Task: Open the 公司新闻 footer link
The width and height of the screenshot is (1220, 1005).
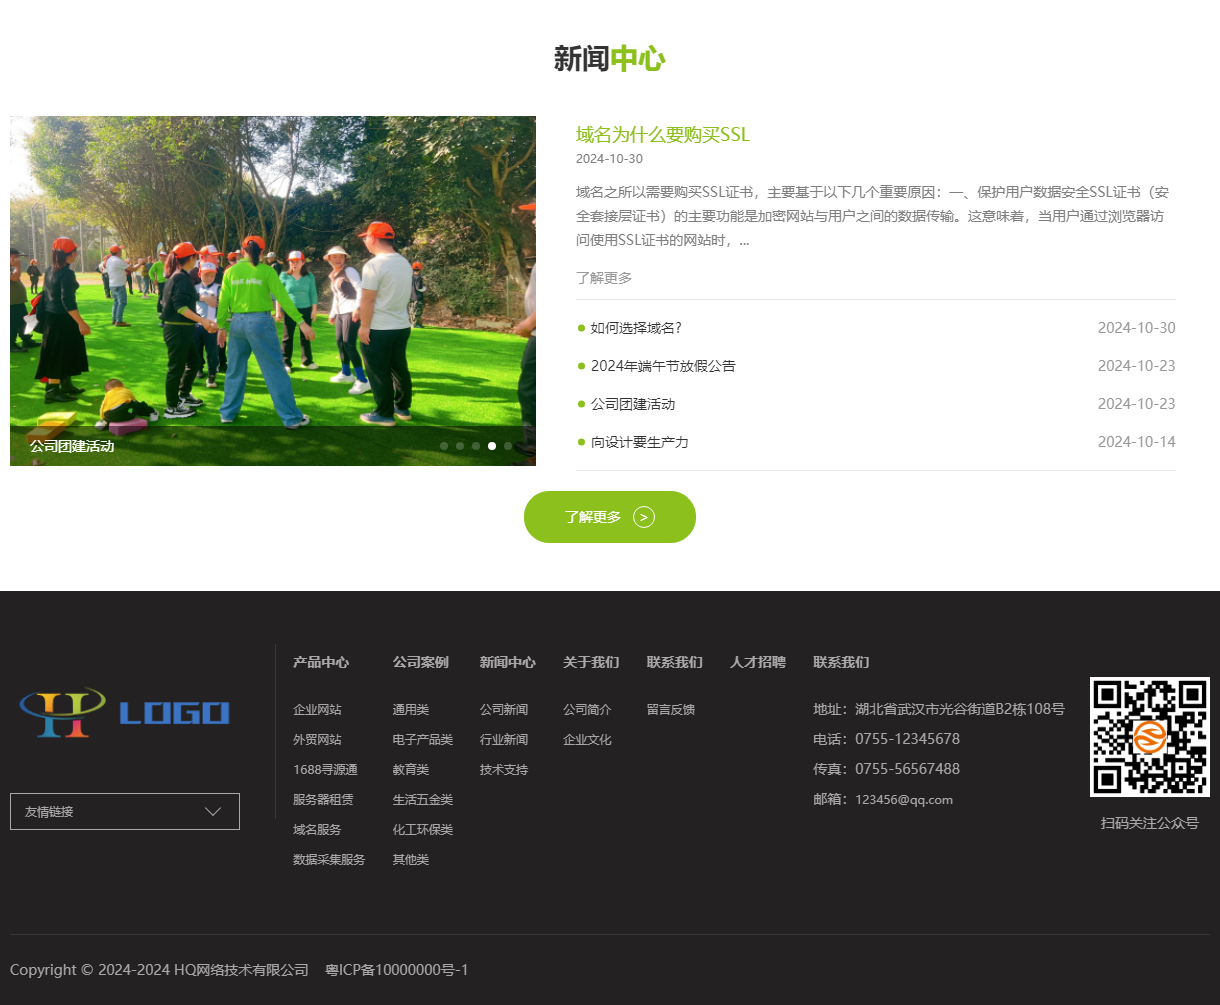Action: (x=504, y=710)
